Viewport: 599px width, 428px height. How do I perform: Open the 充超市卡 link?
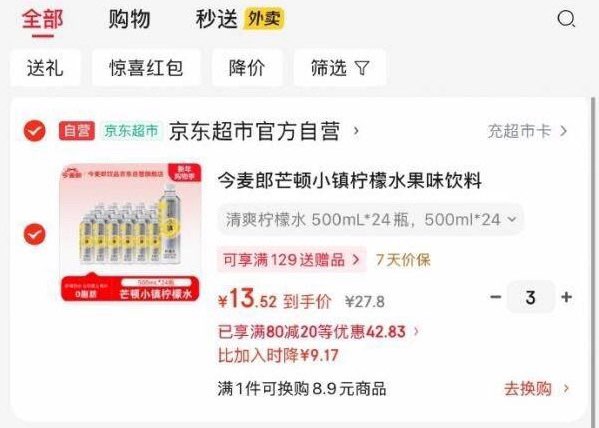[527, 131]
